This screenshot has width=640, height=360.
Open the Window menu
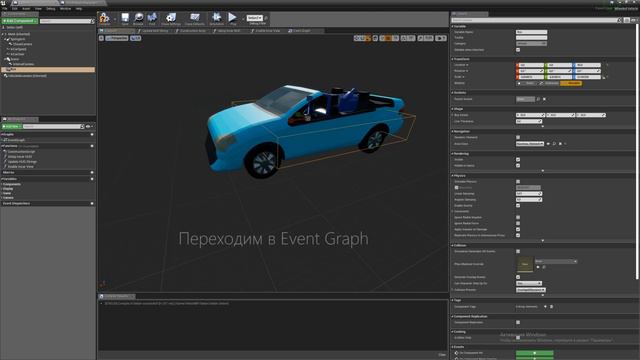pos(65,9)
